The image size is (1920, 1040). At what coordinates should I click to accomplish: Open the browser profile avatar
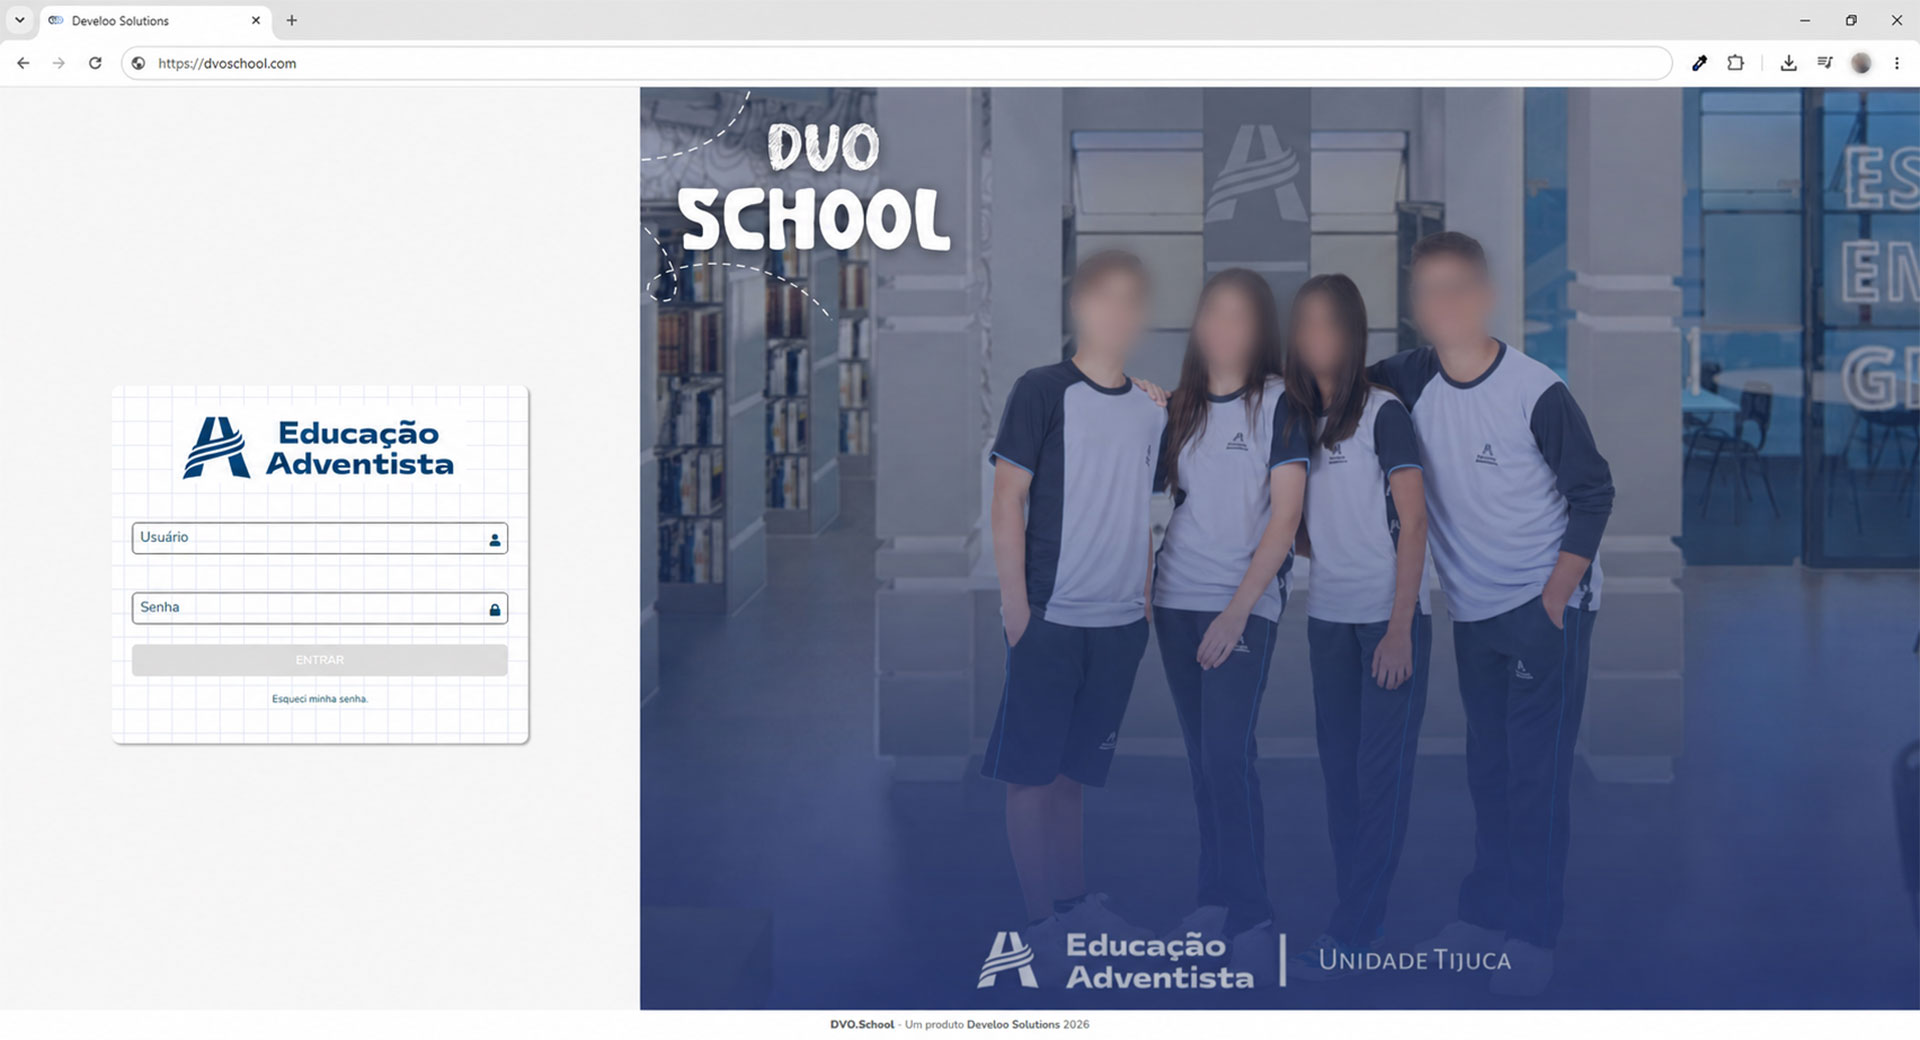[1861, 63]
